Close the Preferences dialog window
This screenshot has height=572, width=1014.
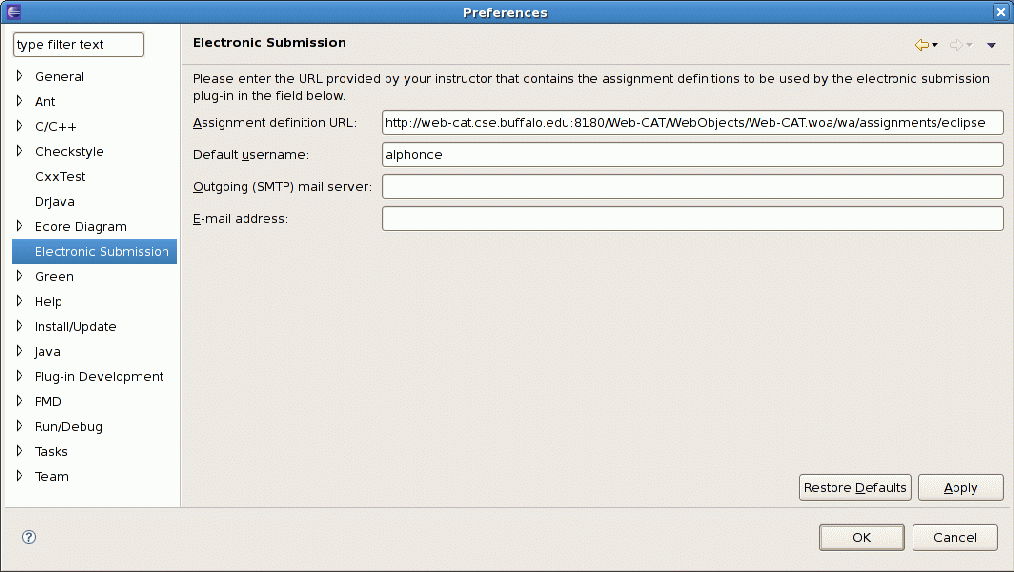(1000, 12)
